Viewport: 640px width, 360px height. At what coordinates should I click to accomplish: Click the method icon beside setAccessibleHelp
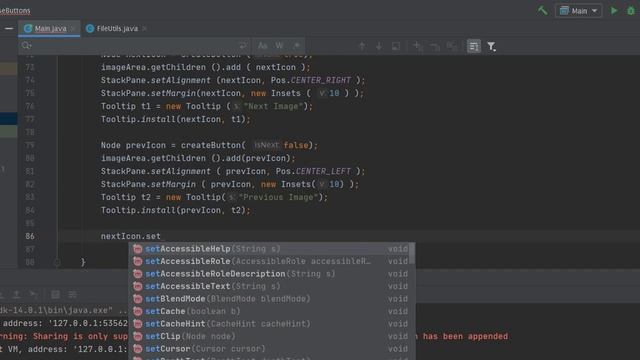[x=138, y=249]
